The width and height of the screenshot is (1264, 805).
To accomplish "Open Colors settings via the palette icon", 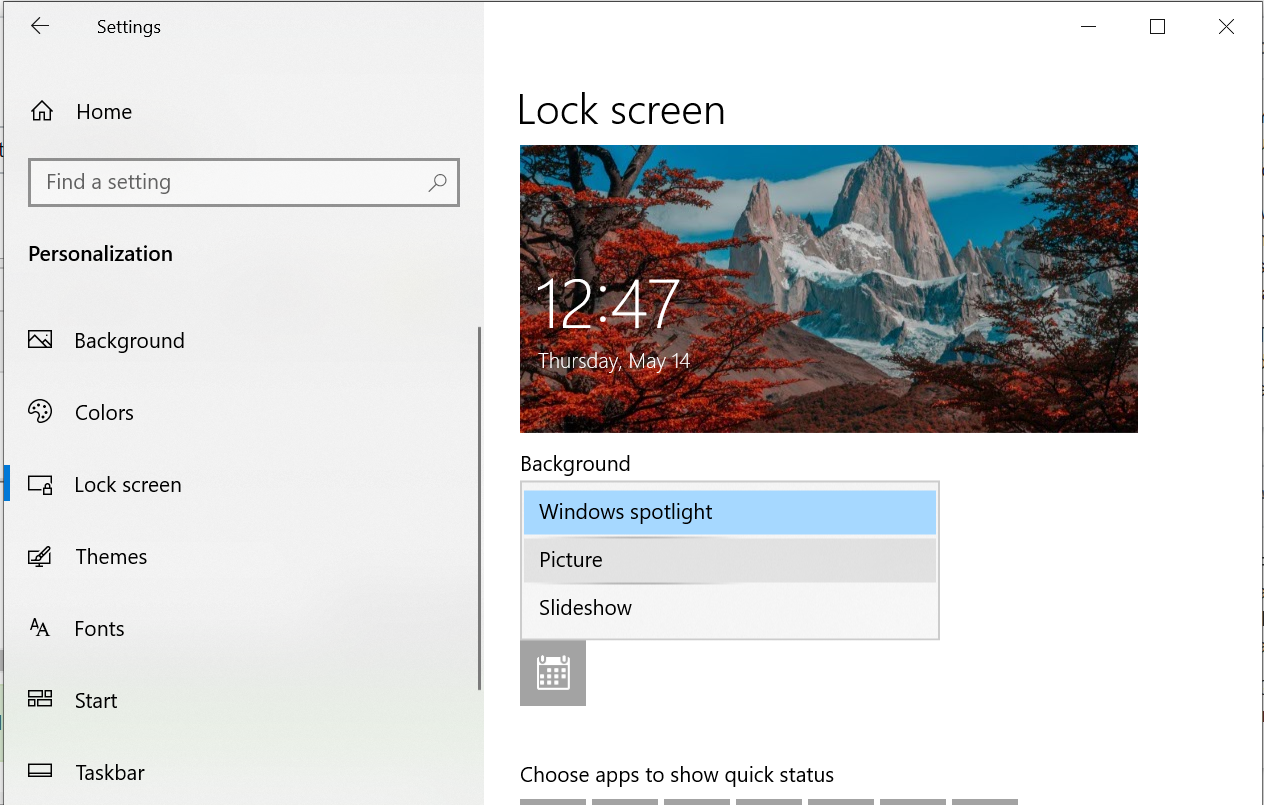I will point(40,412).
